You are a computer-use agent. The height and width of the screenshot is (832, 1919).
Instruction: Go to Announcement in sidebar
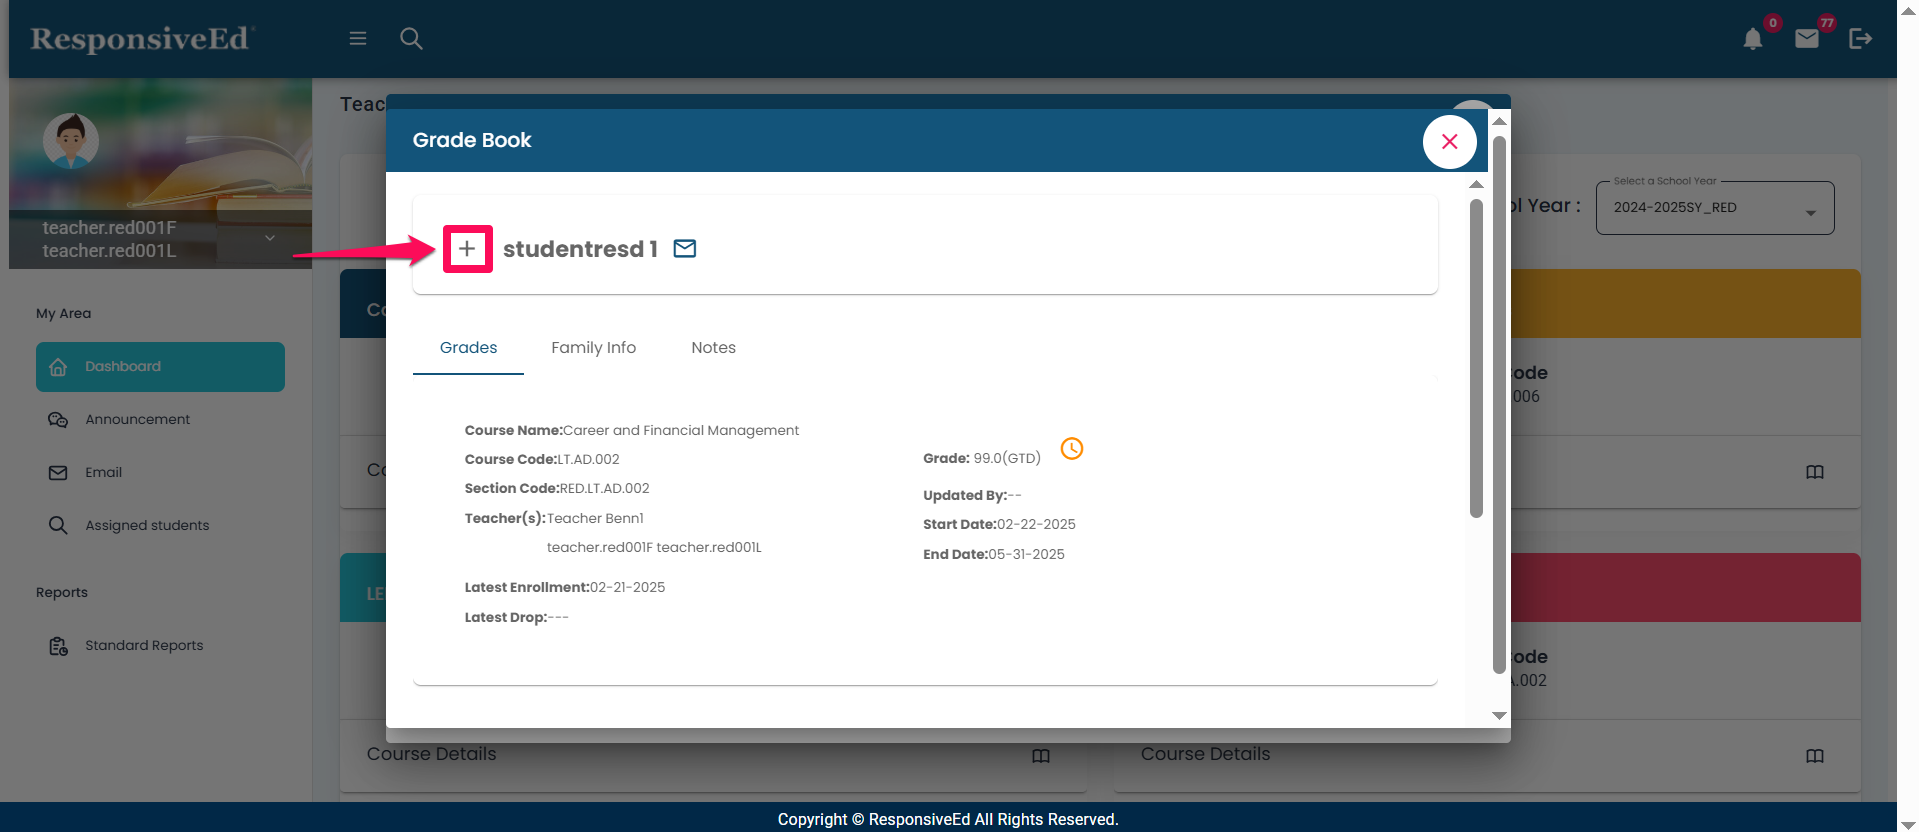point(137,420)
